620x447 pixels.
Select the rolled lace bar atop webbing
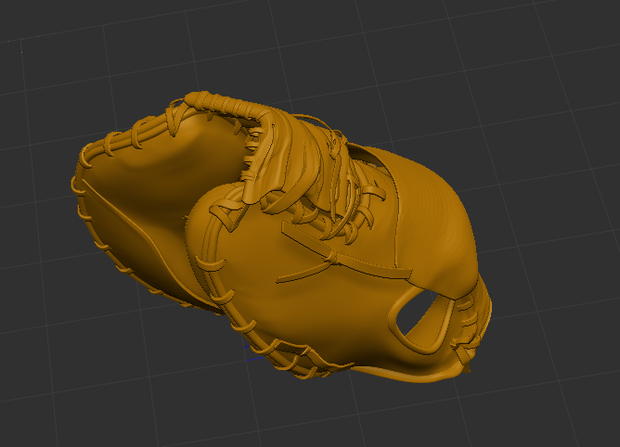(x=225, y=106)
